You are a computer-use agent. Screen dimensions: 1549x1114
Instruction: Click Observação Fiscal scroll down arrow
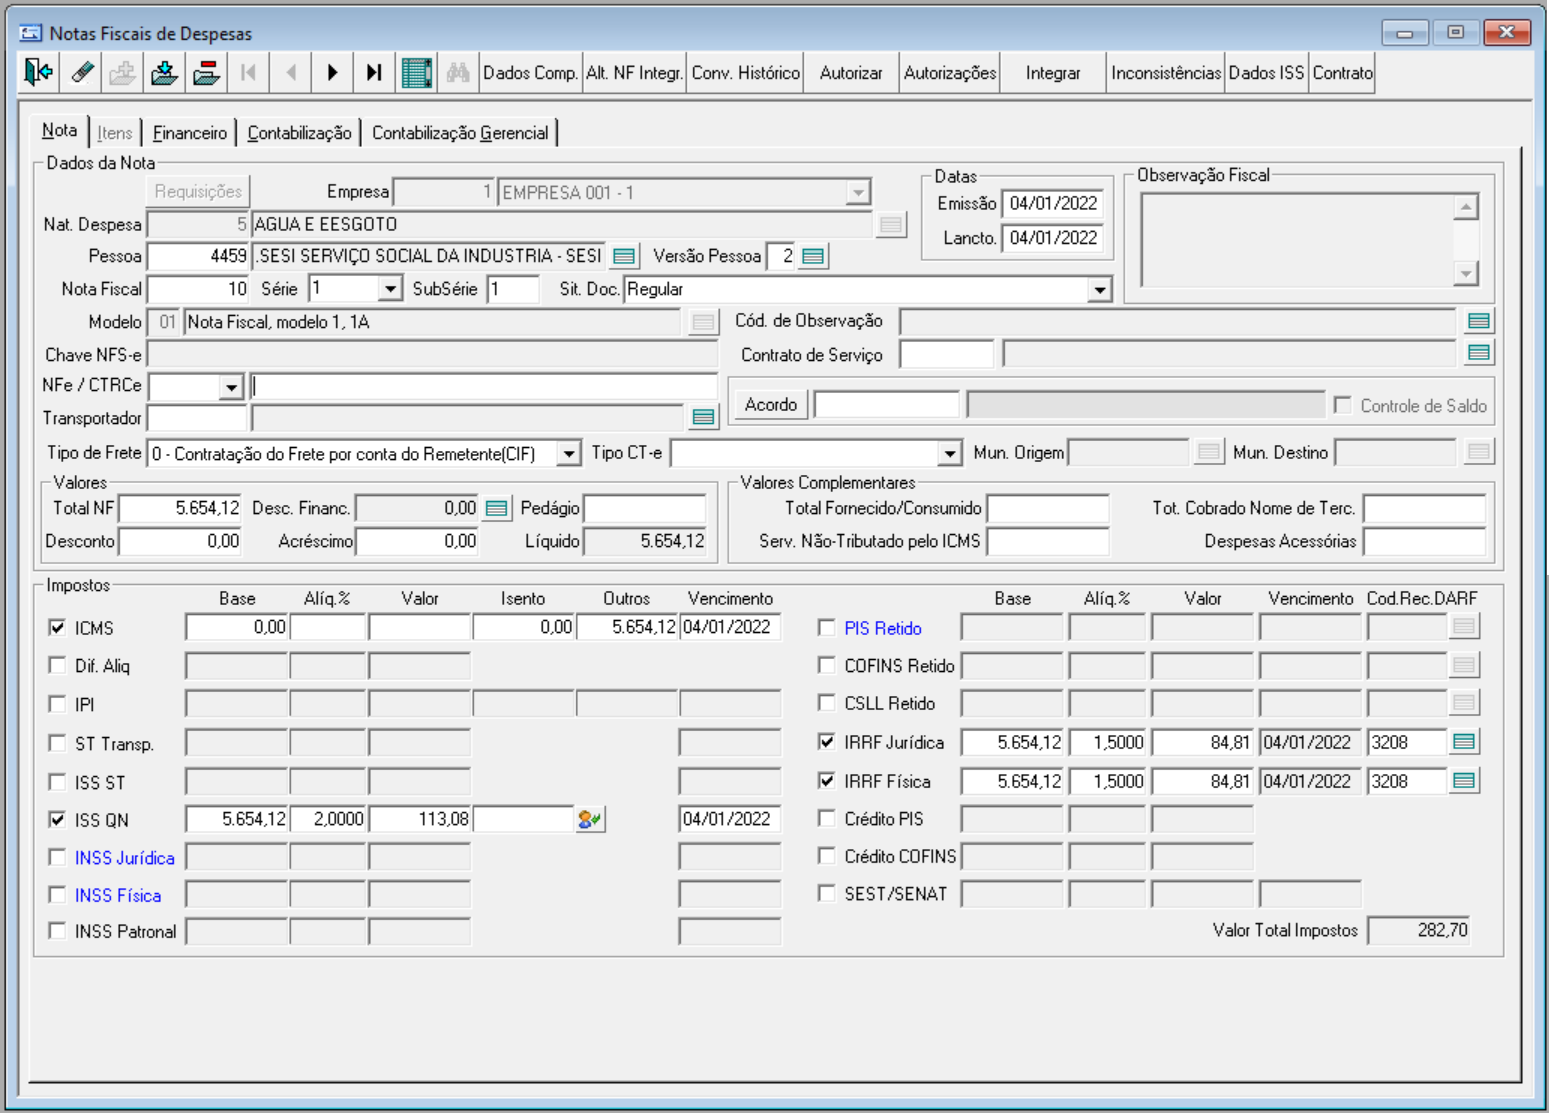pos(1466,273)
